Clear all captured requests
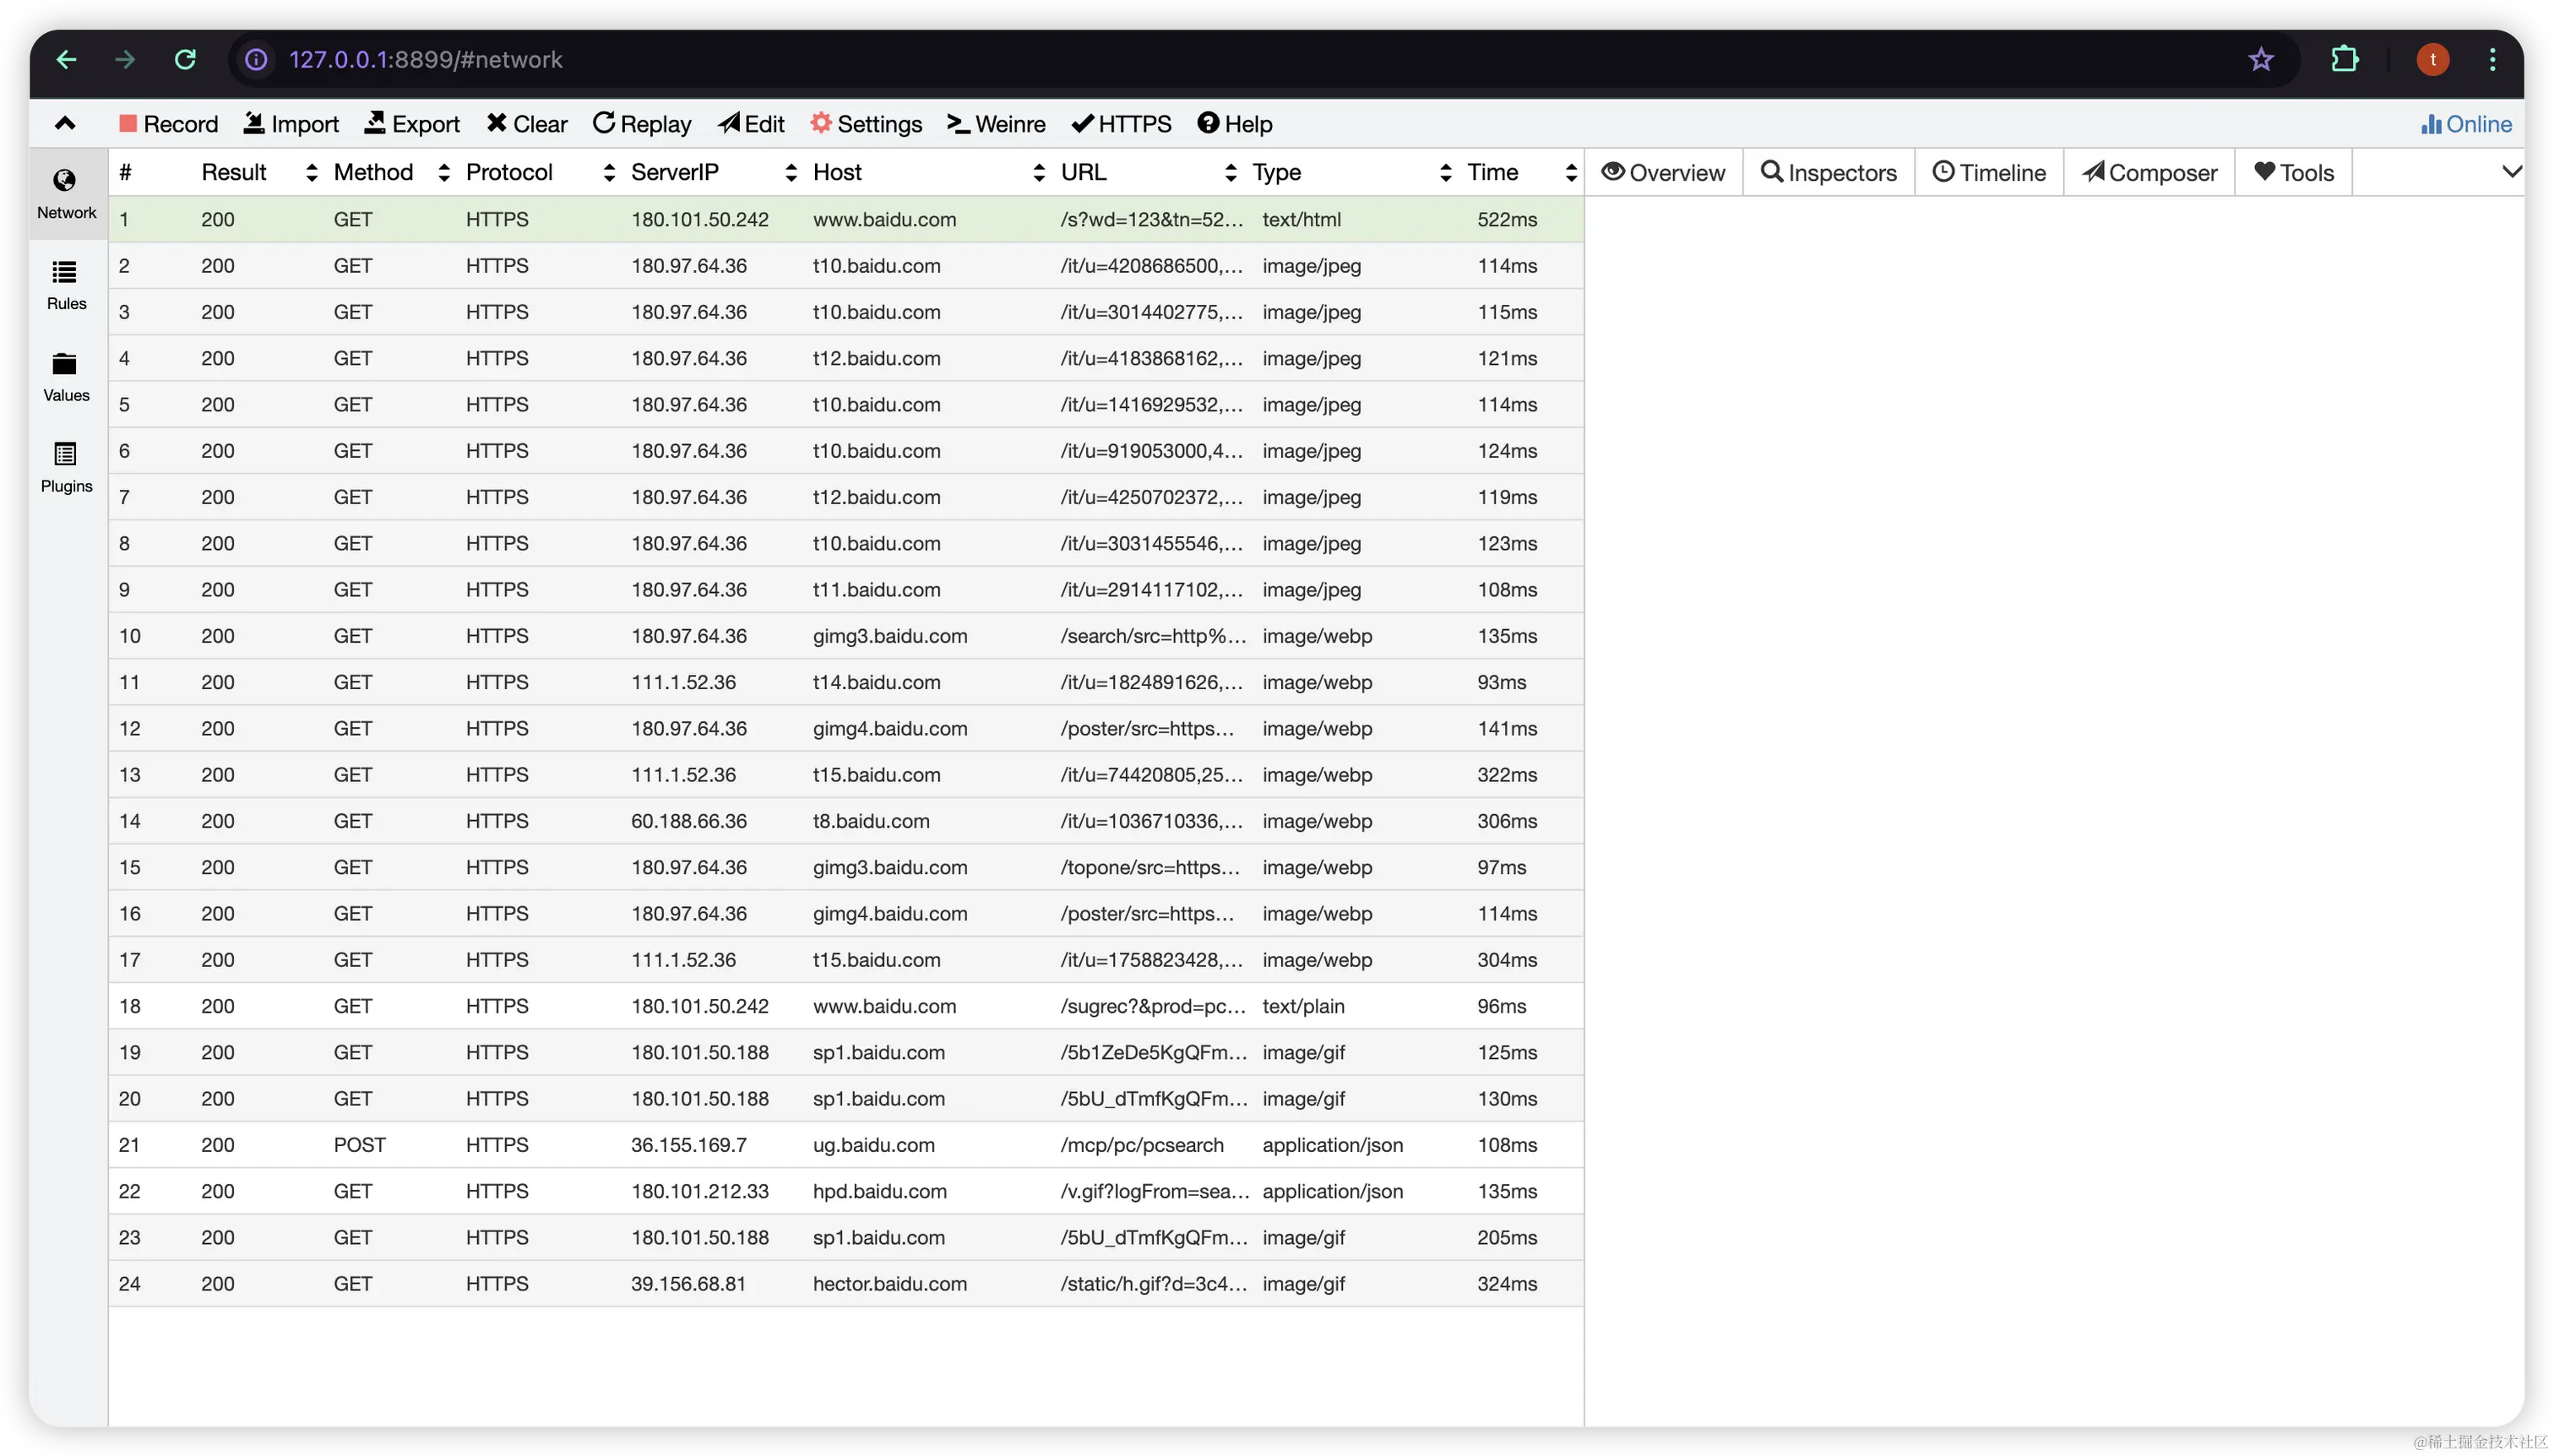 (x=526, y=123)
